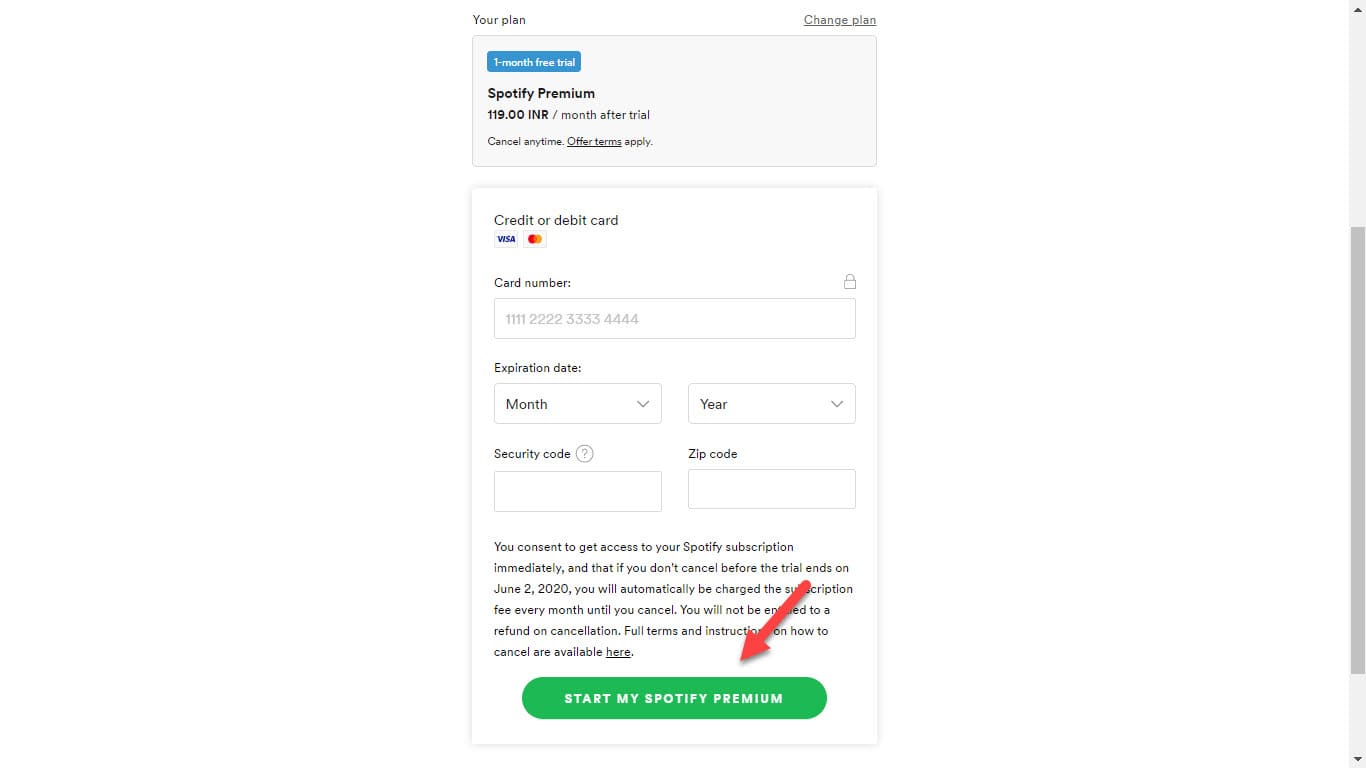This screenshot has width=1366, height=768.
Task: Click the Mastercard icon
Action: [x=534, y=238]
